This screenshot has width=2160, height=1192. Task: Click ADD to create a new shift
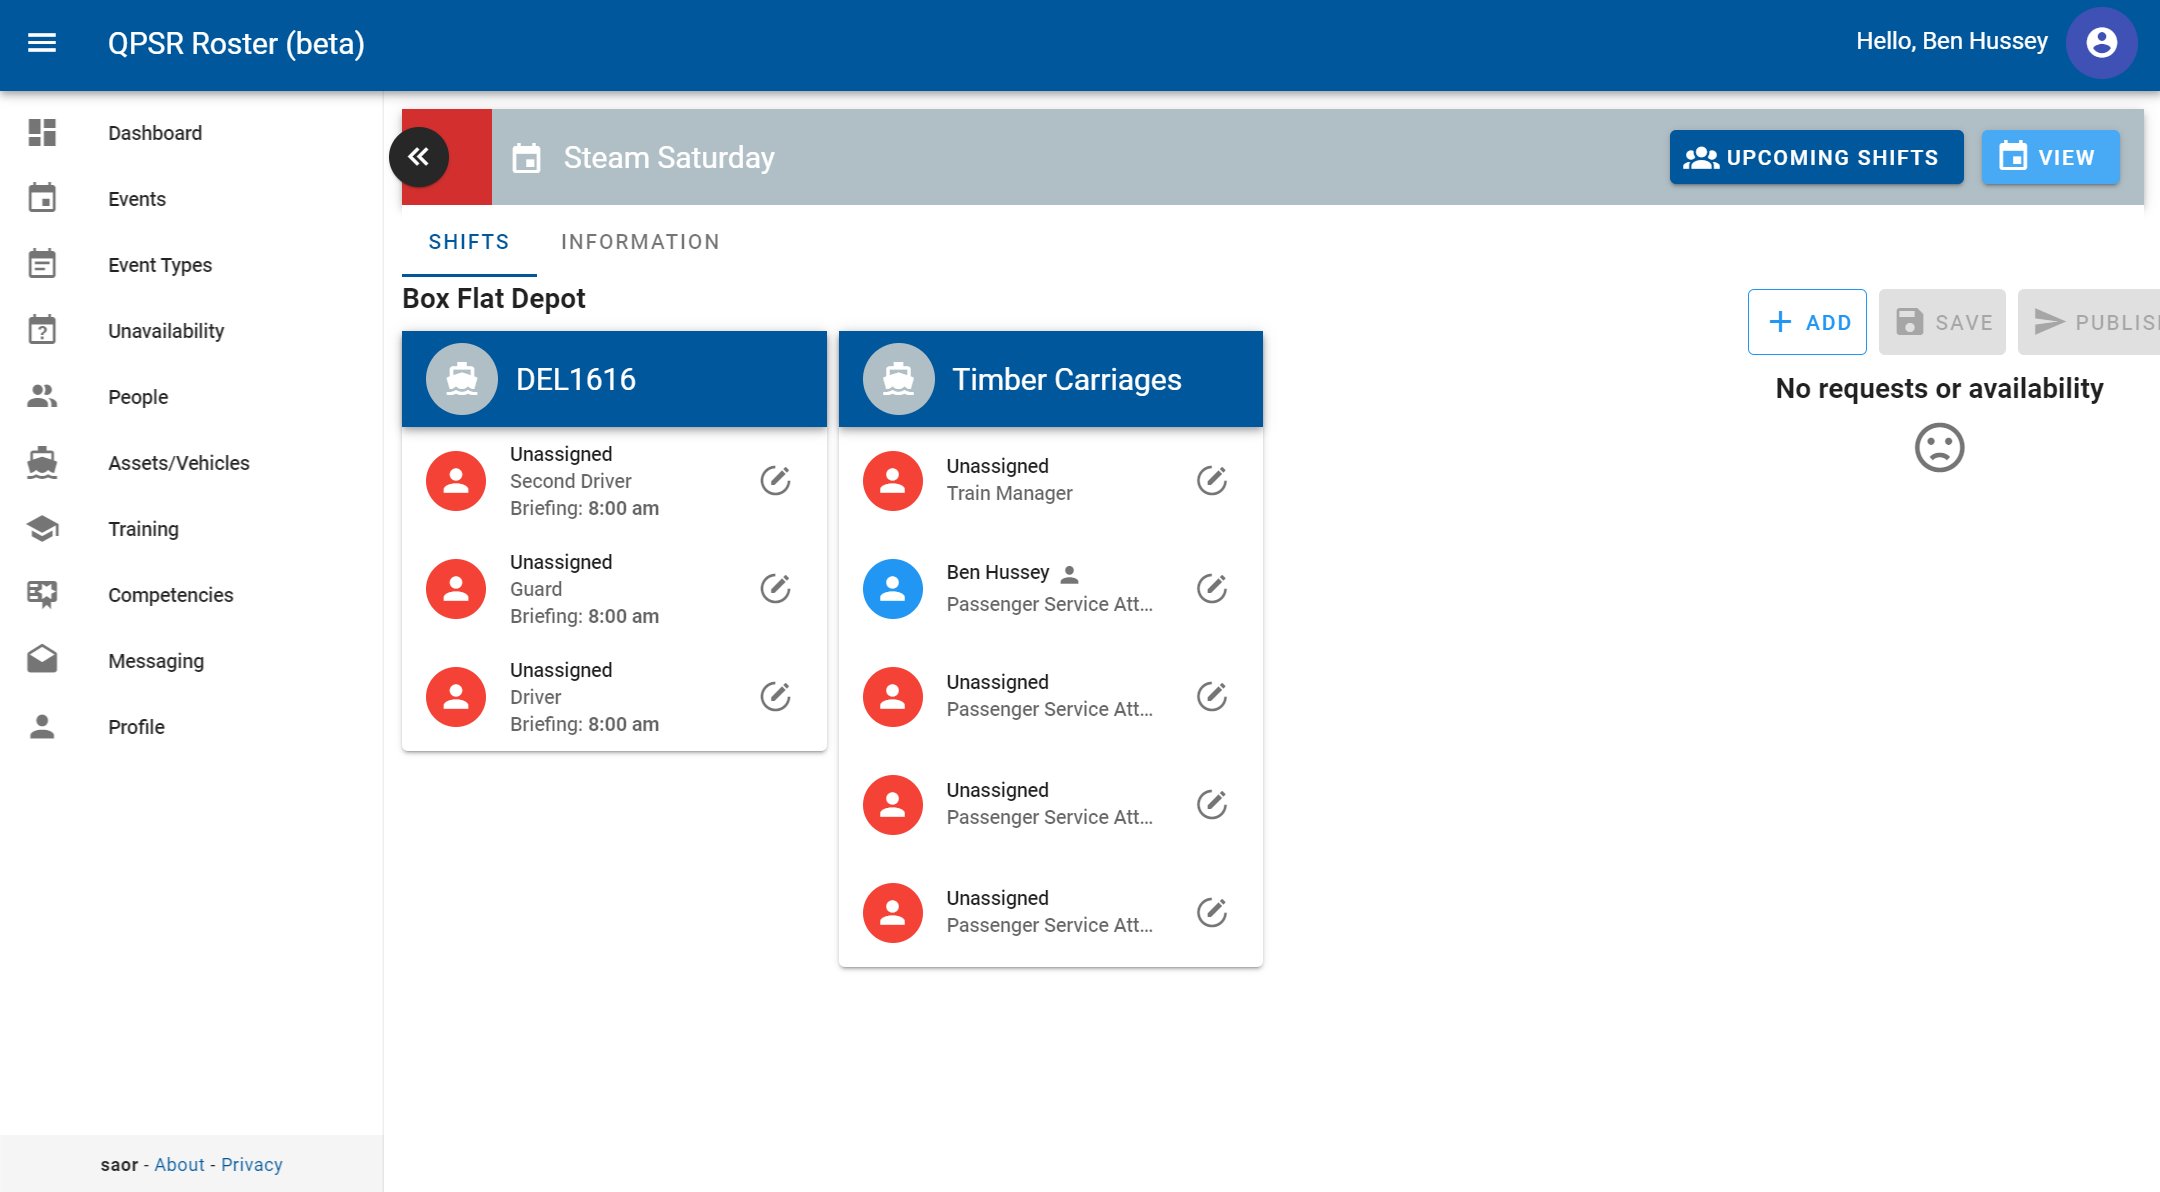click(1807, 321)
